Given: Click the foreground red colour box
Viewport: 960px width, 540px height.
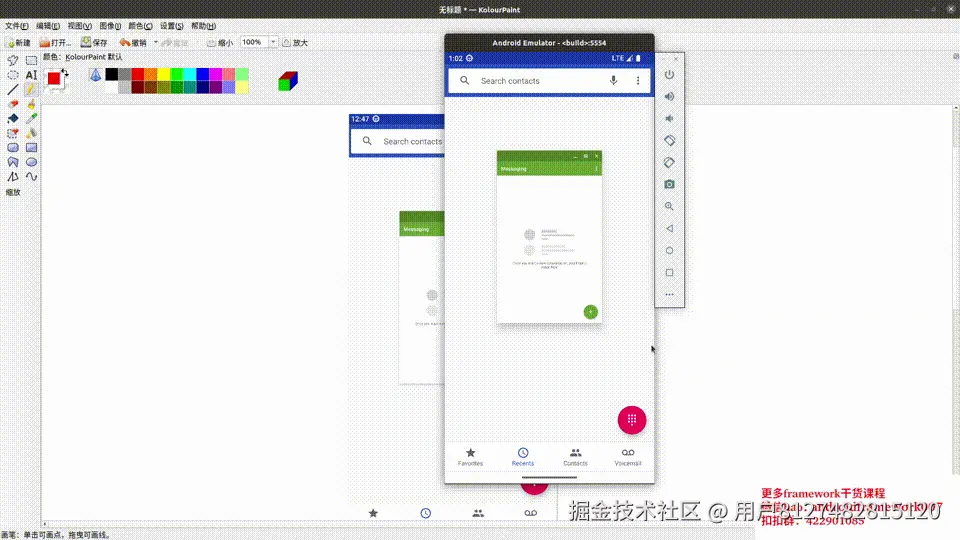Looking at the screenshot, I should point(54,78).
